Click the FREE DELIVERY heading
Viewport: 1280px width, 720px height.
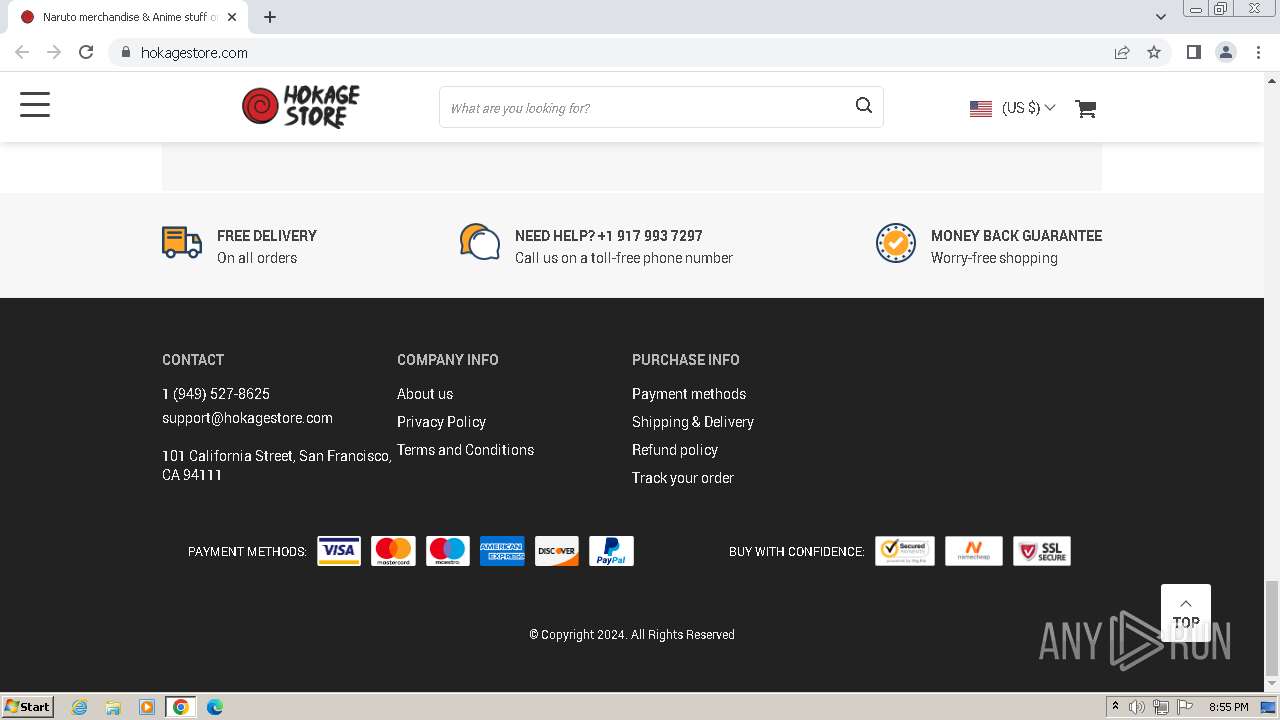[x=267, y=236]
